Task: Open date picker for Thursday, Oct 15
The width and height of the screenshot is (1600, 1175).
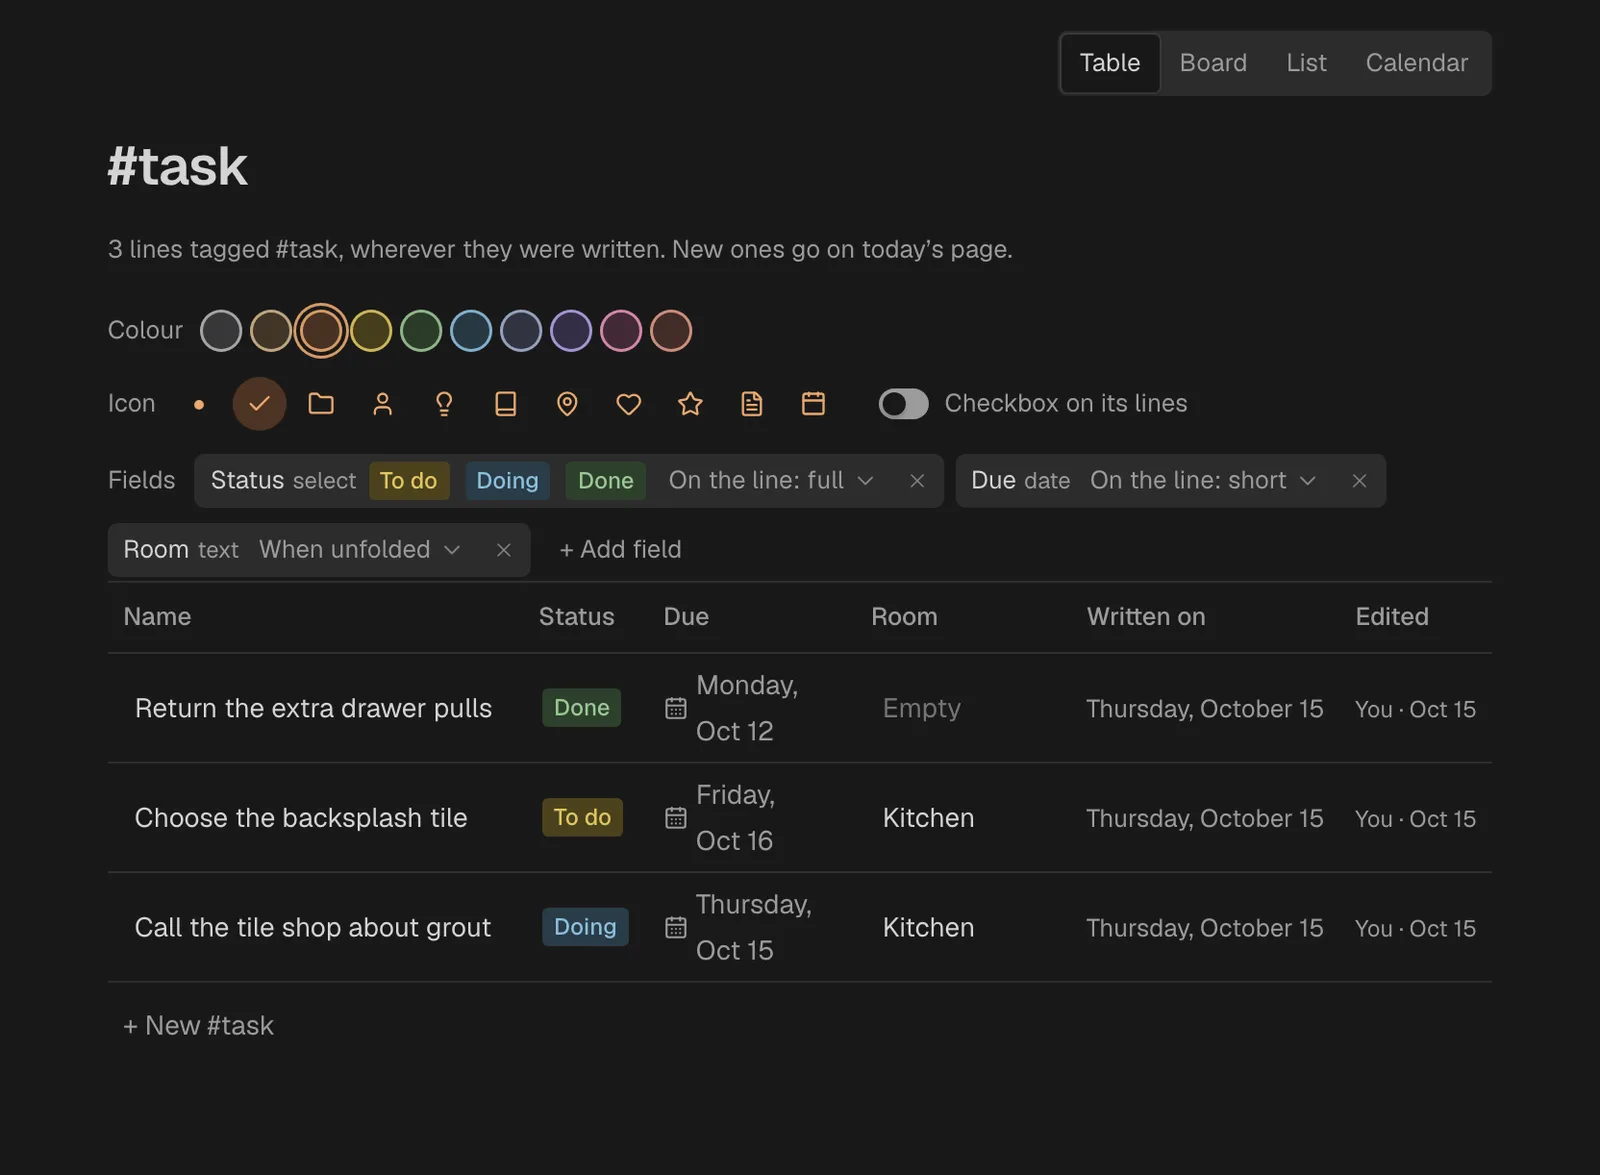Action: point(676,928)
